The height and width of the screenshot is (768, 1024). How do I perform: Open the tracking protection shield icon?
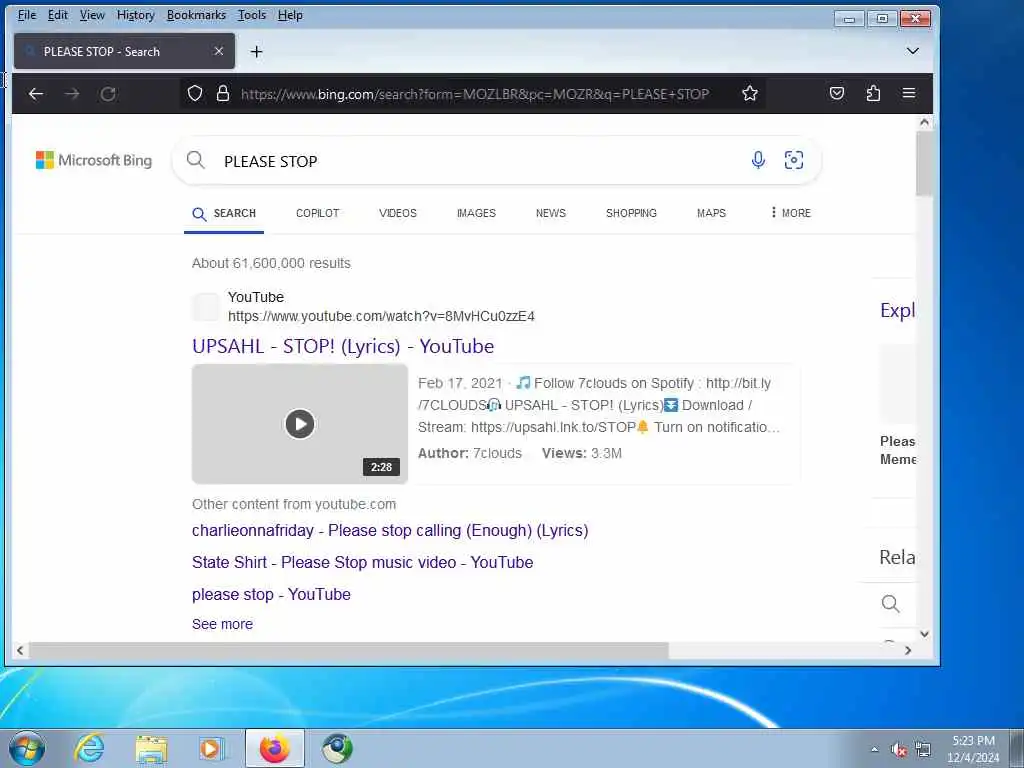(x=195, y=93)
